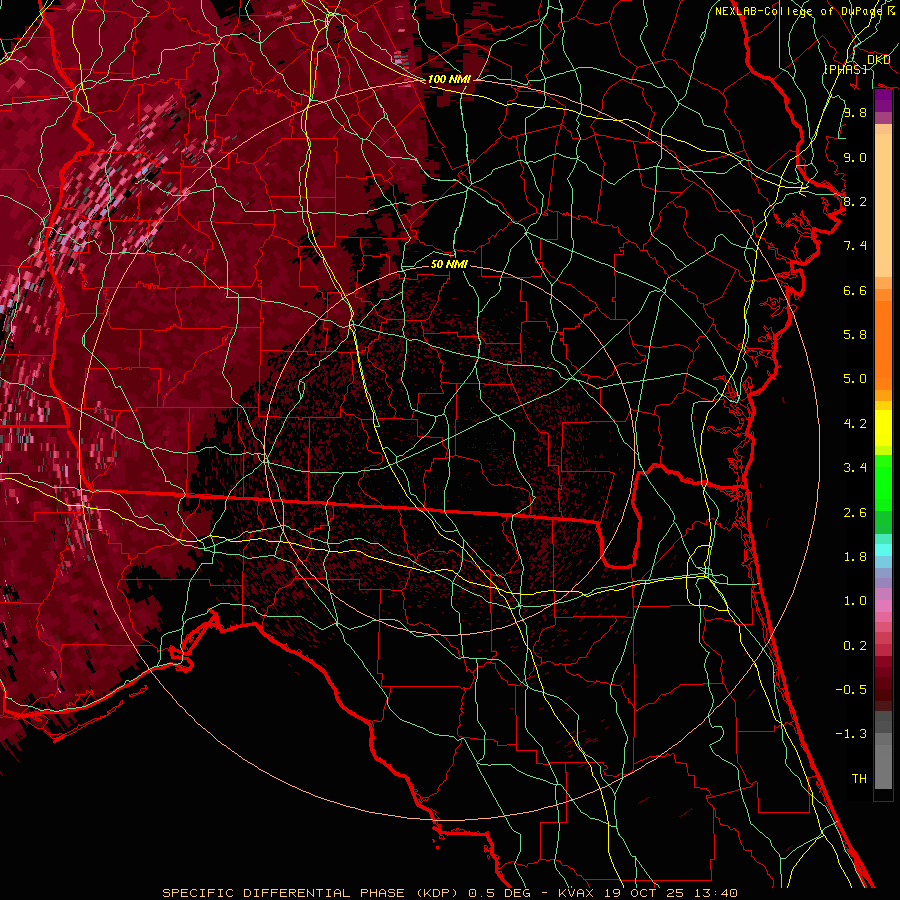Viewport: 900px width, 900px height.
Task: Click the 5.8 legend value
Action: pyautogui.click(x=855, y=335)
